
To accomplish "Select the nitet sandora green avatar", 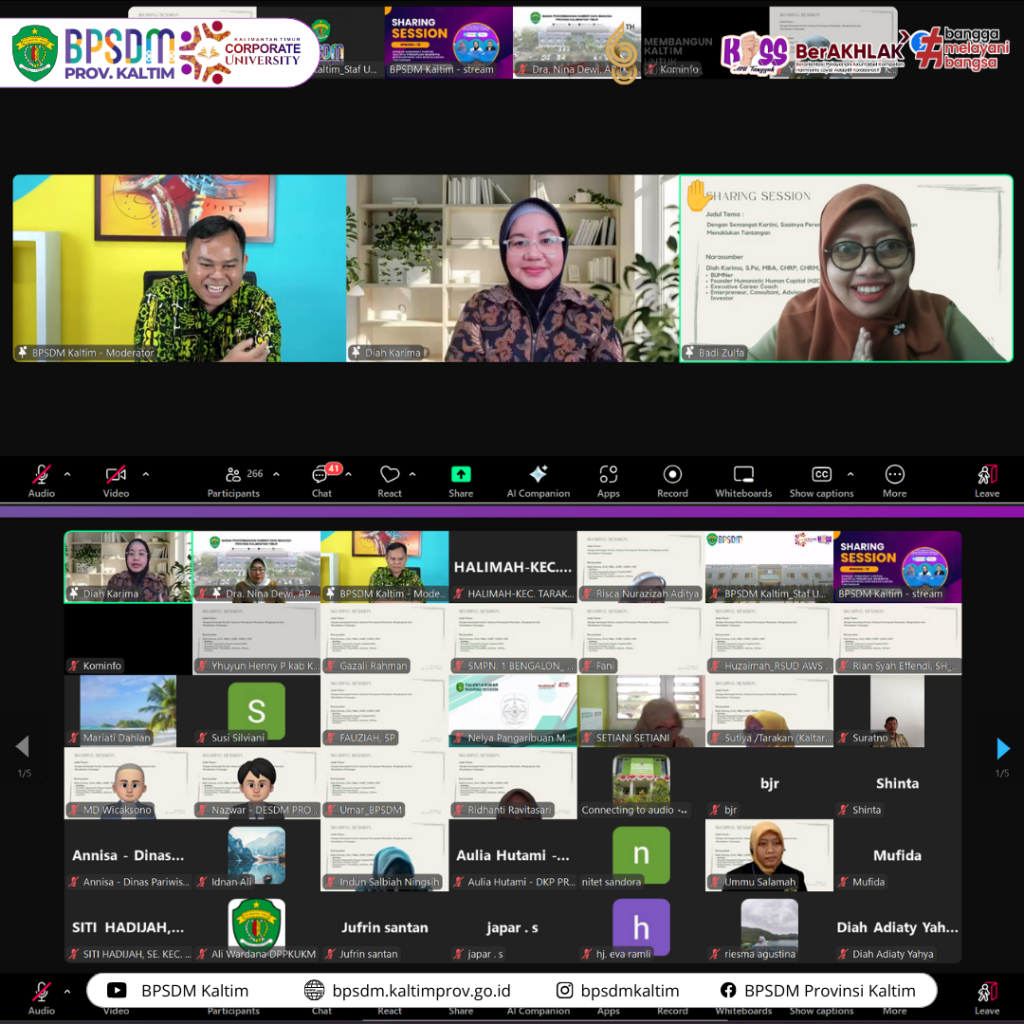I will tap(641, 855).
